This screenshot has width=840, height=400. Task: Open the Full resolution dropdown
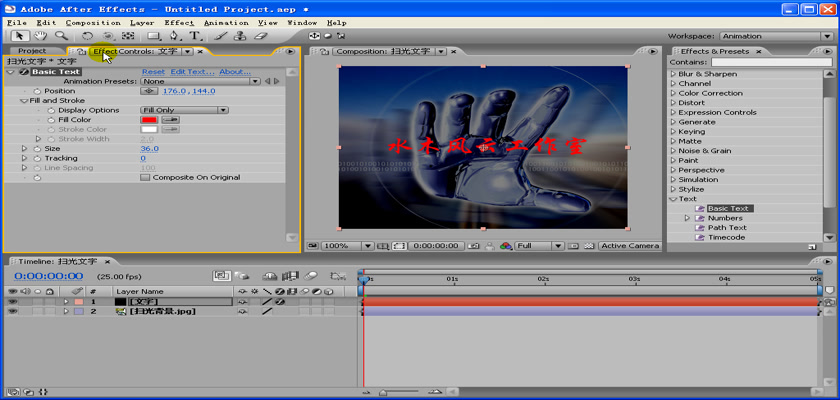point(539,246)
